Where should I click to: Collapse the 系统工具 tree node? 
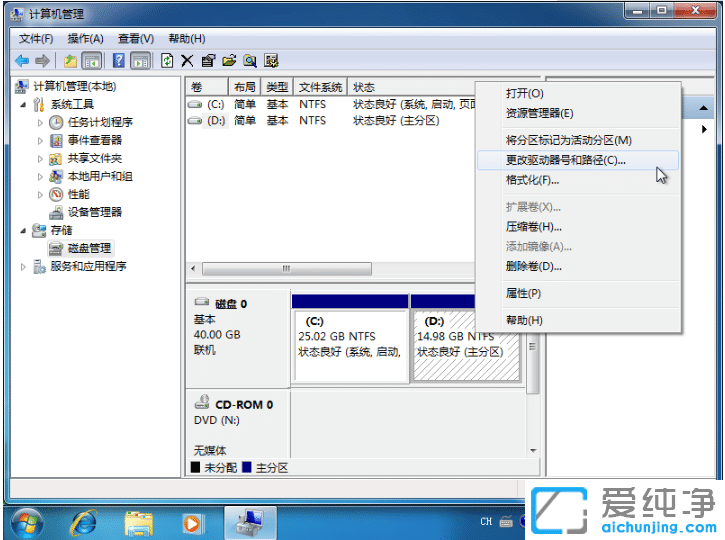pyautogui.click(x=23, y=104)
